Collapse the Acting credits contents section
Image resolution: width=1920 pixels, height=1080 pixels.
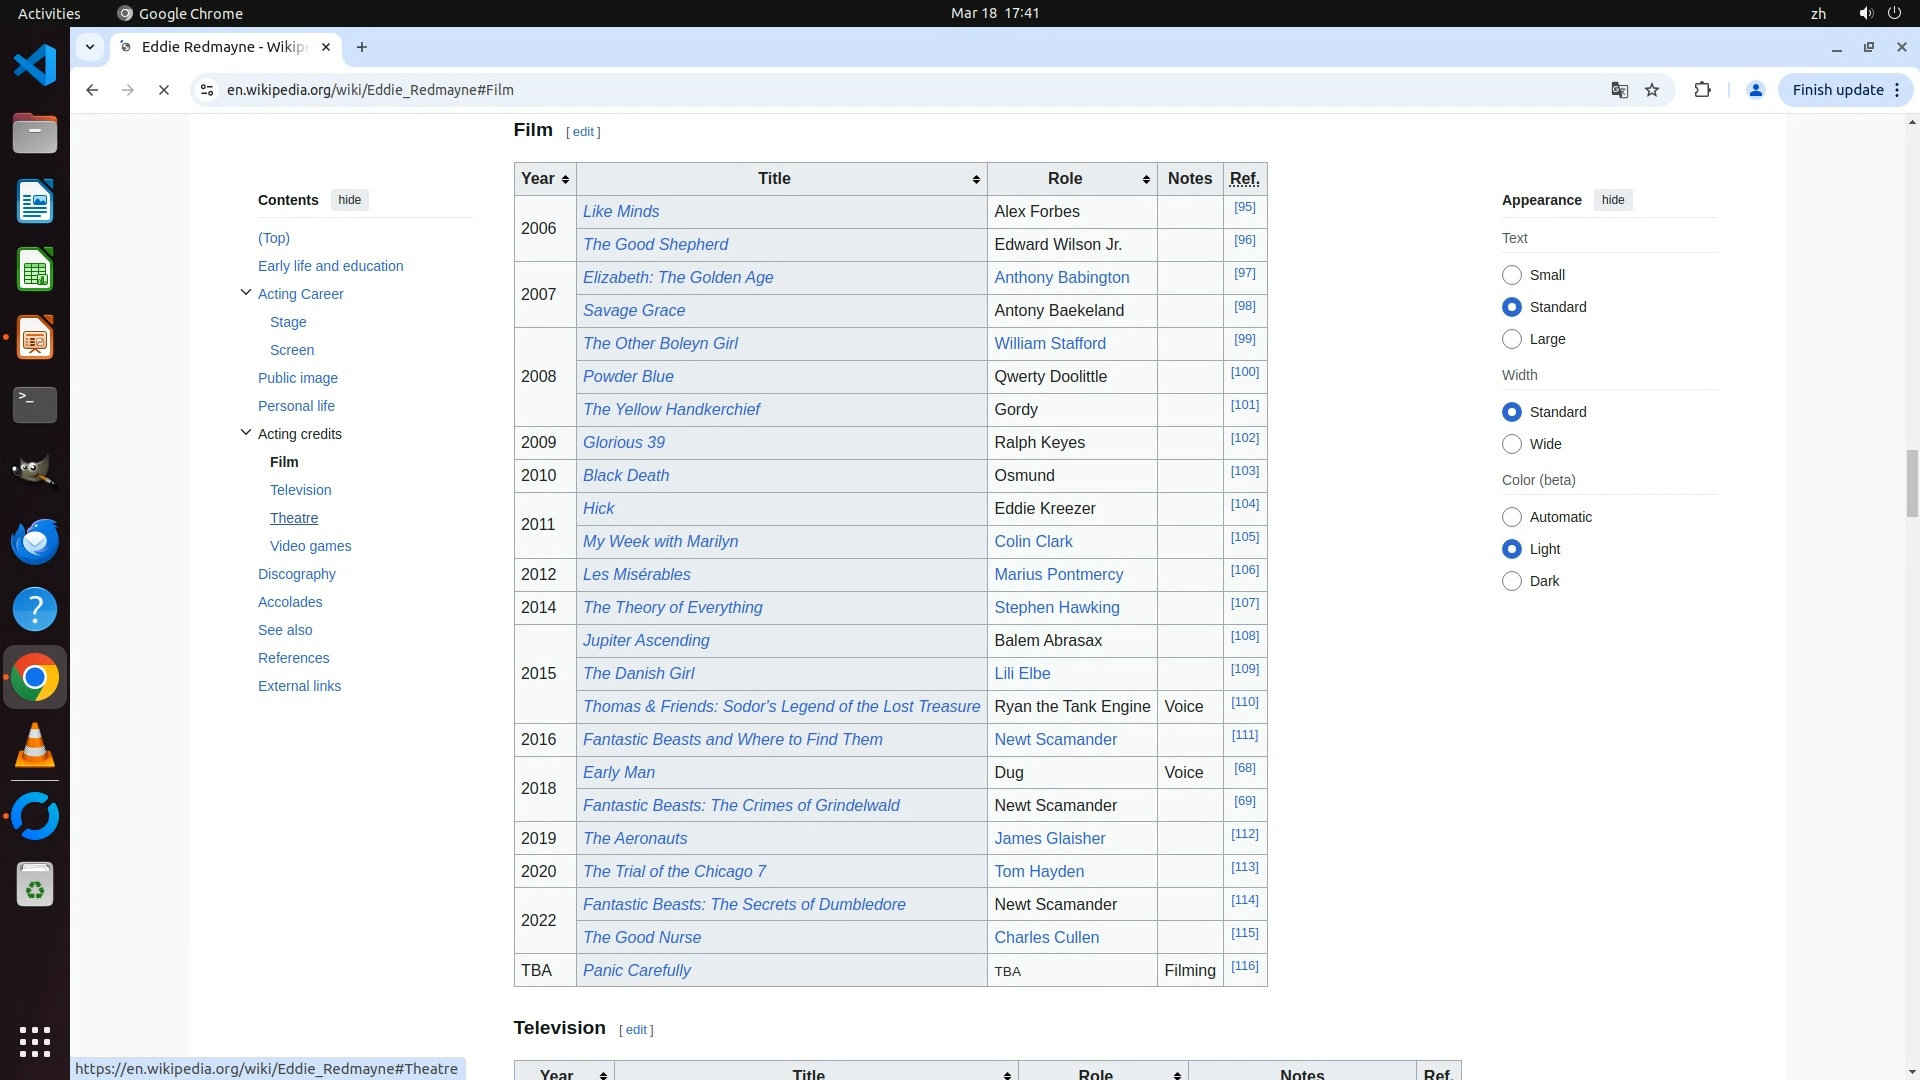(246, 433)
